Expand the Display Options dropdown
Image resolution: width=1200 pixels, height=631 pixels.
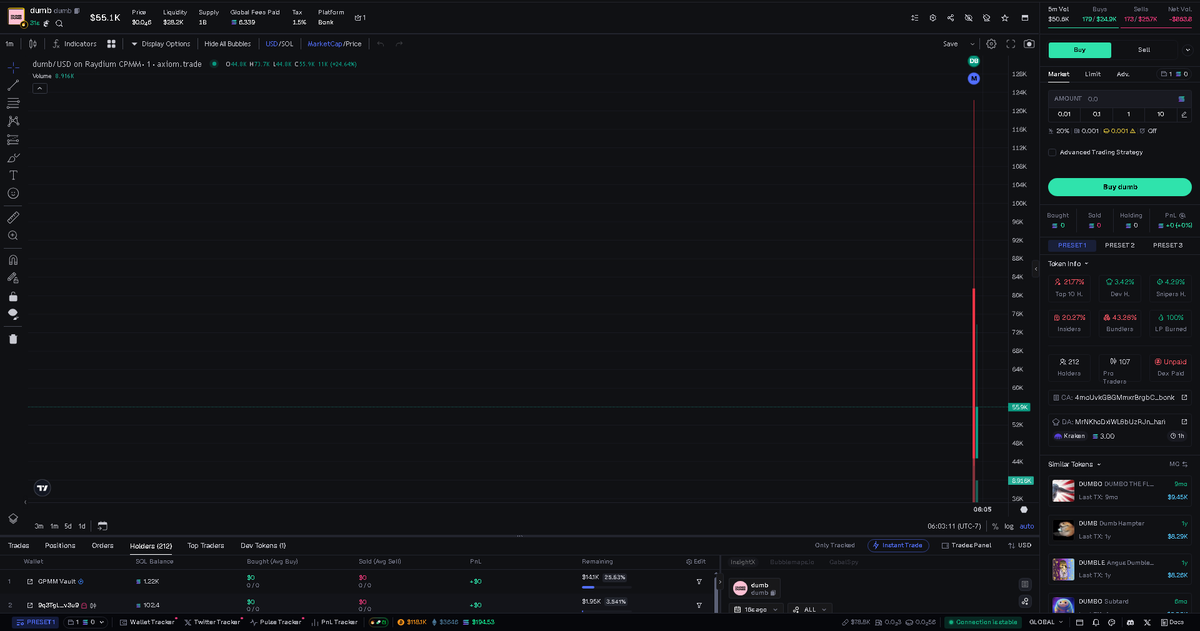(x=160, y=44)
